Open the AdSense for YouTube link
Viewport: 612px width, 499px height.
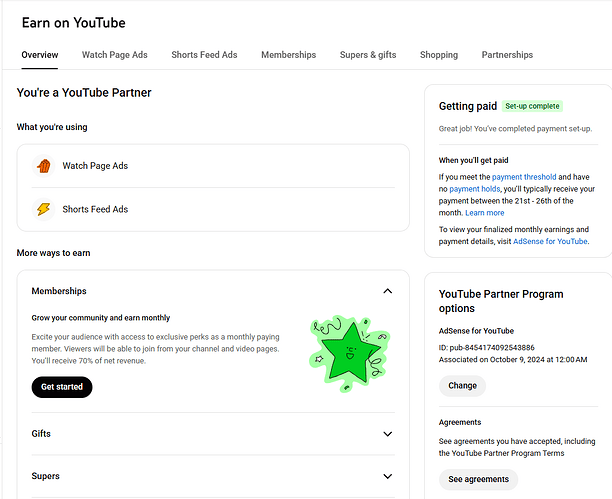point(550,241)
